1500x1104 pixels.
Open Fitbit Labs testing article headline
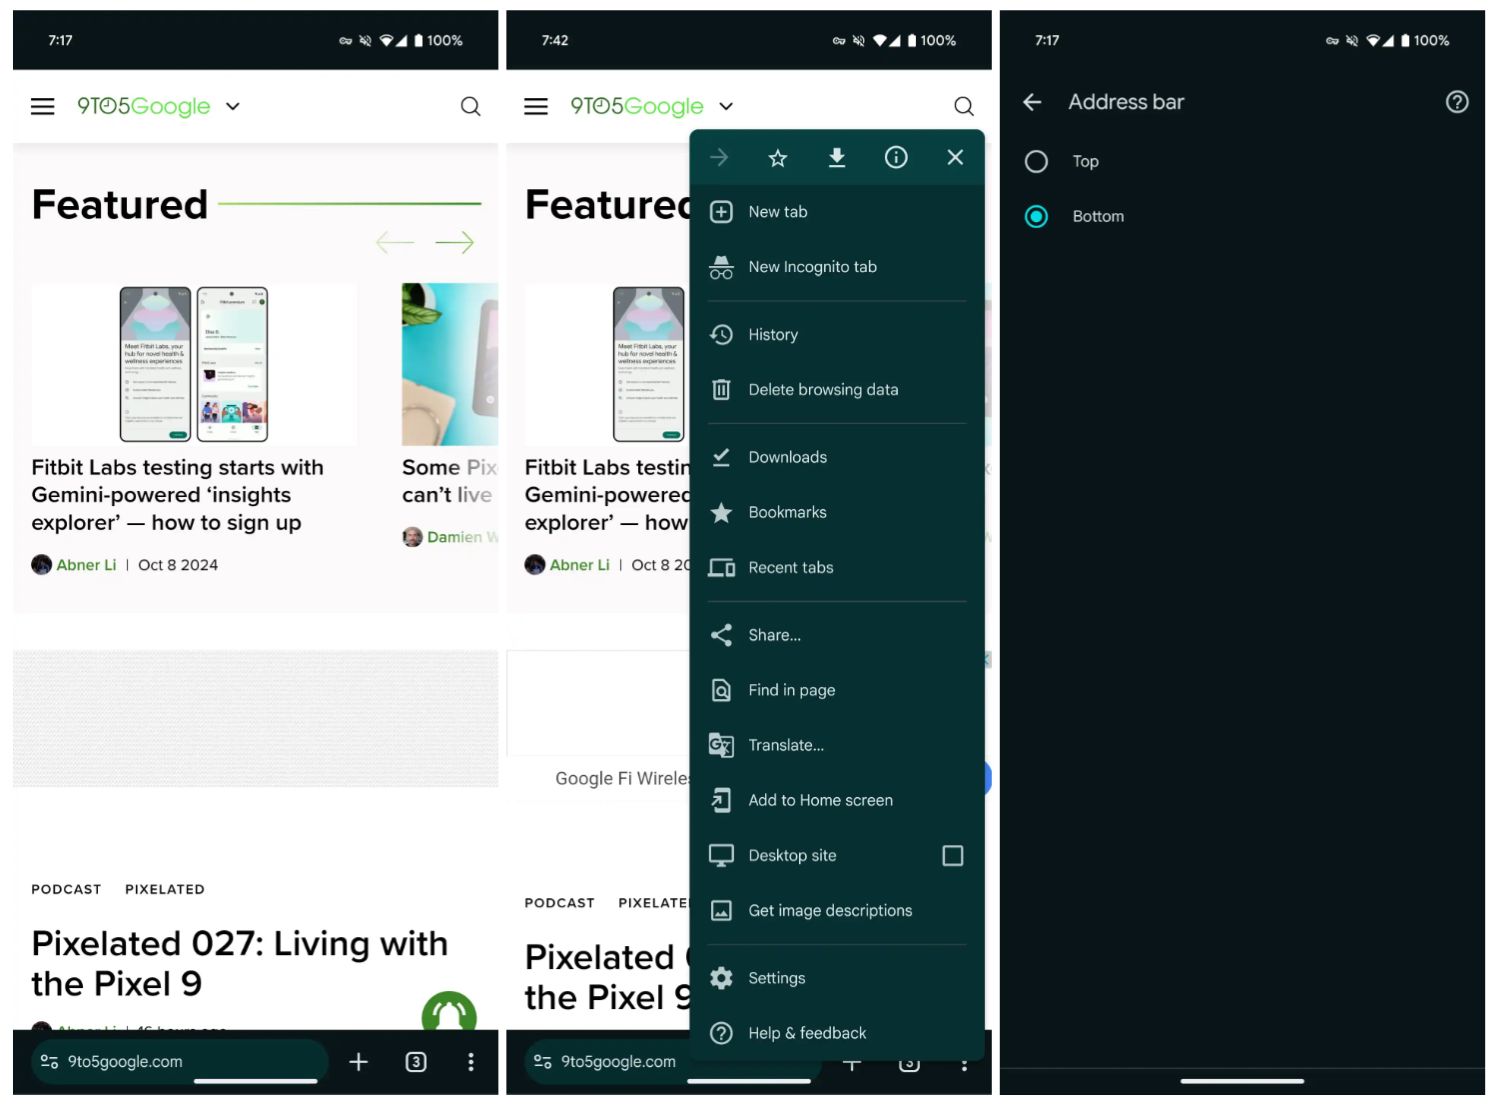177,495
